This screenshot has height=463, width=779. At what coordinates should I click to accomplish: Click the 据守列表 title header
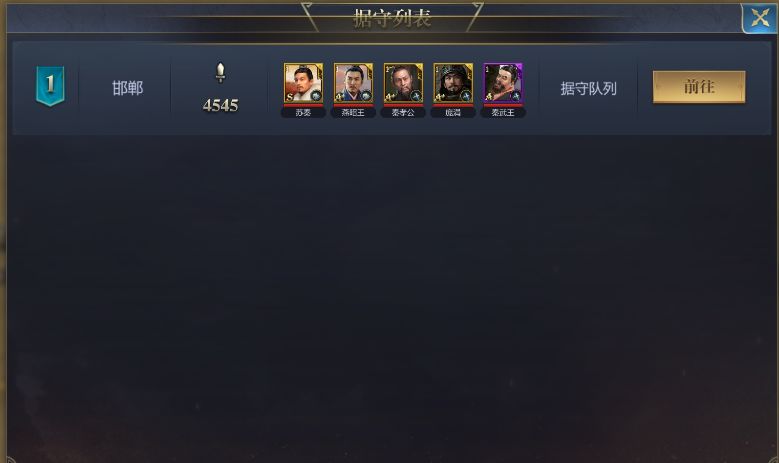coord(392,18)
